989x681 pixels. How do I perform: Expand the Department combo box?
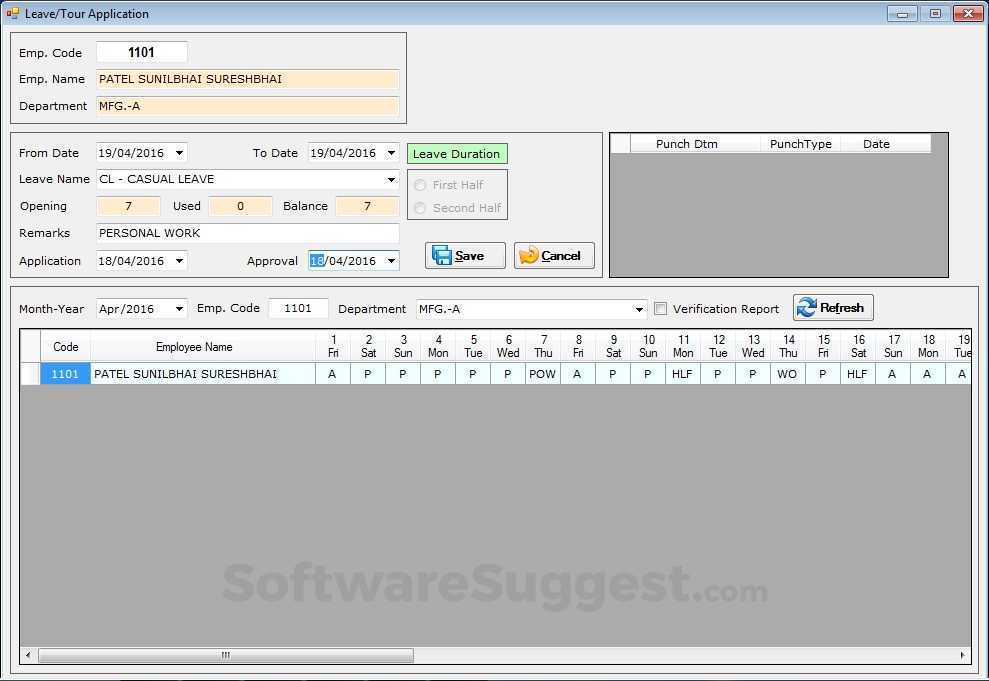point(639,309)
